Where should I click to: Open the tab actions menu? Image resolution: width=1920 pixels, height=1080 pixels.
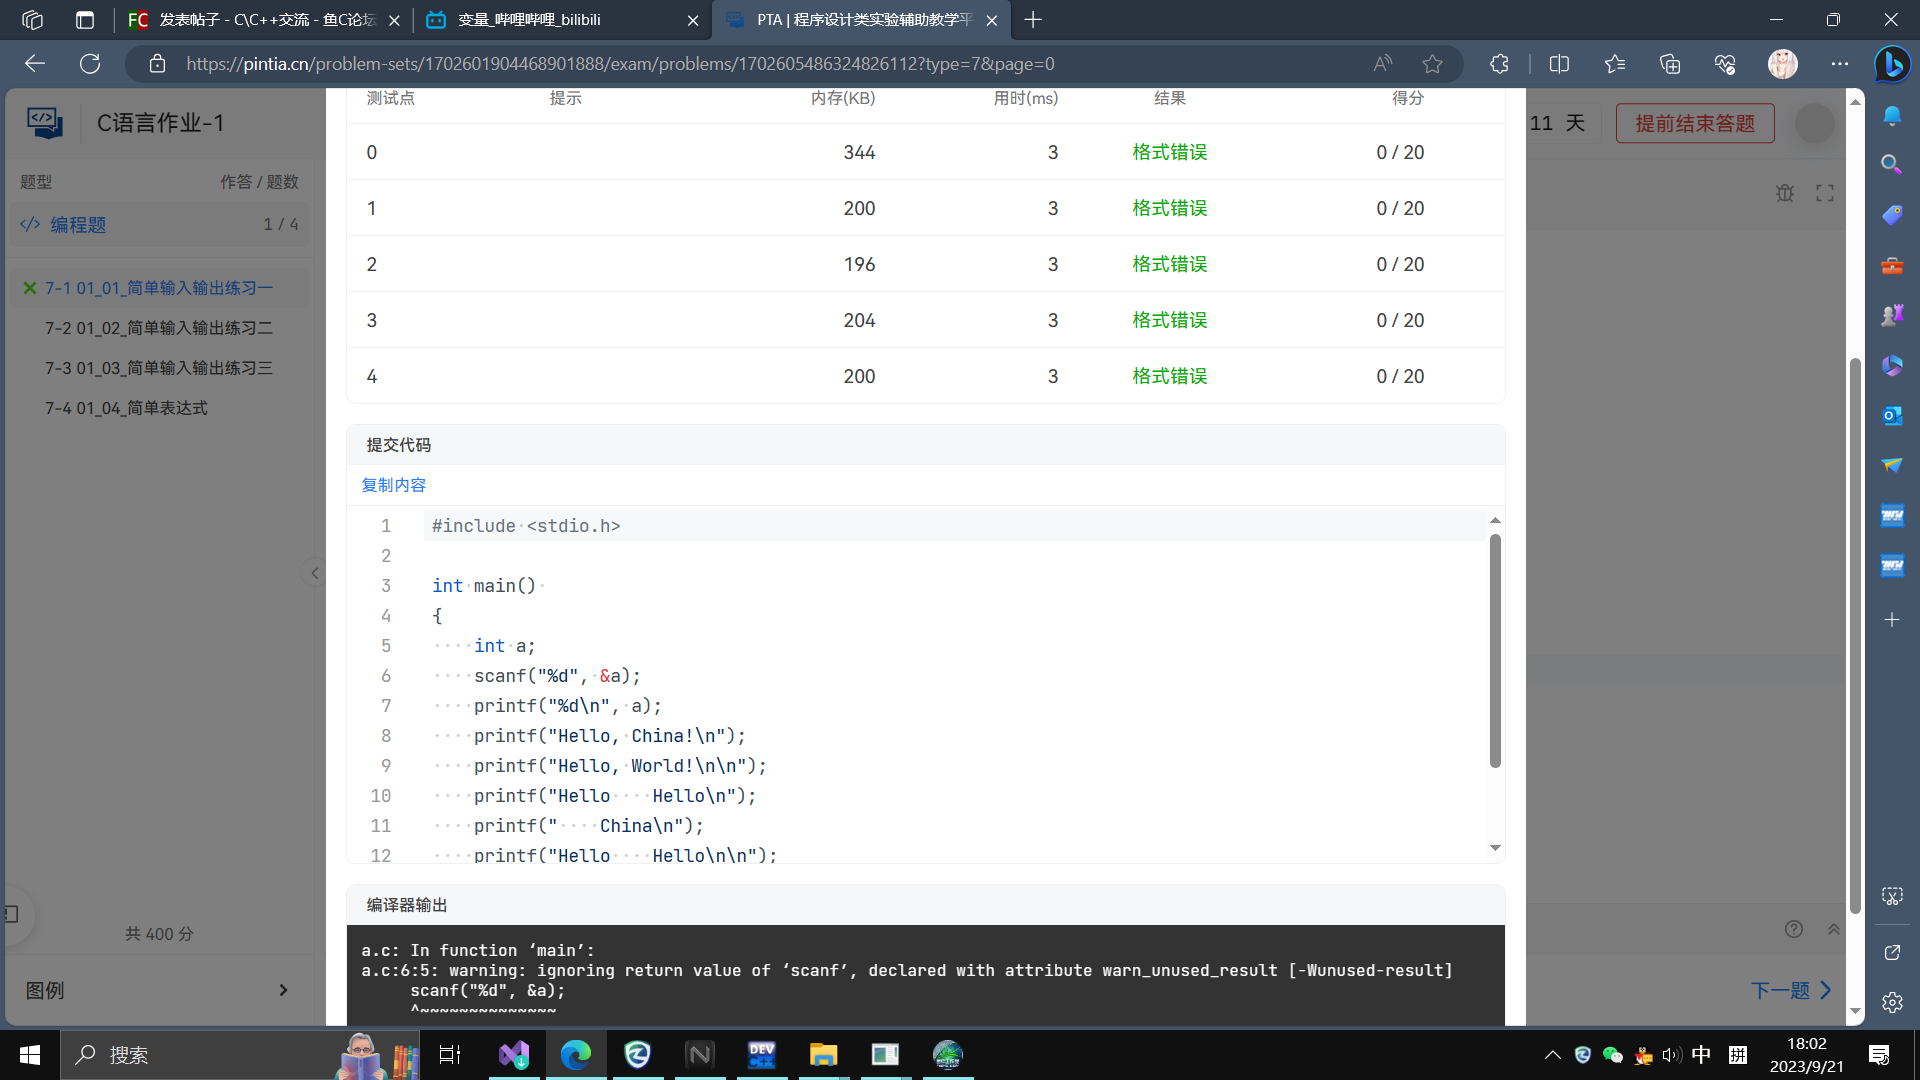tap(85, 20)
